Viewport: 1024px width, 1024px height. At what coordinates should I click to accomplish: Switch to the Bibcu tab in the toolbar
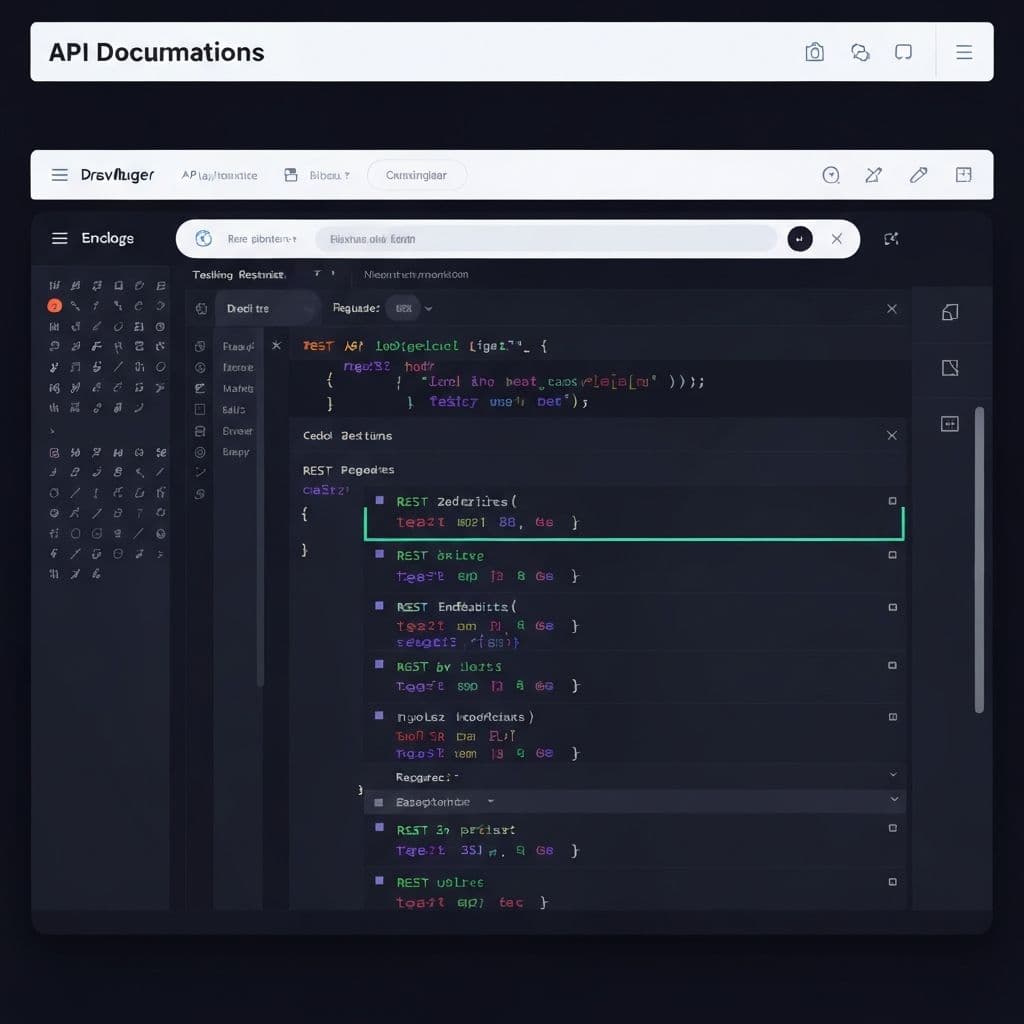(315, 174)
